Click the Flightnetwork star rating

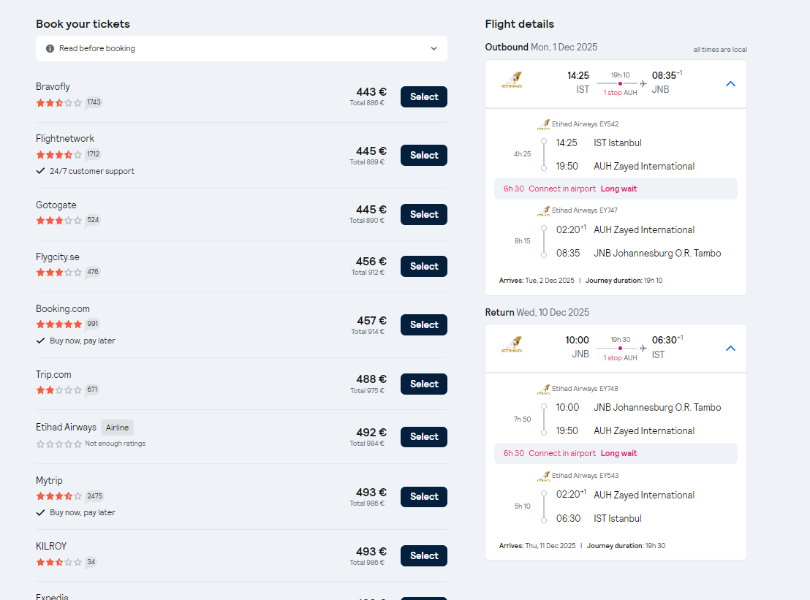59,155
